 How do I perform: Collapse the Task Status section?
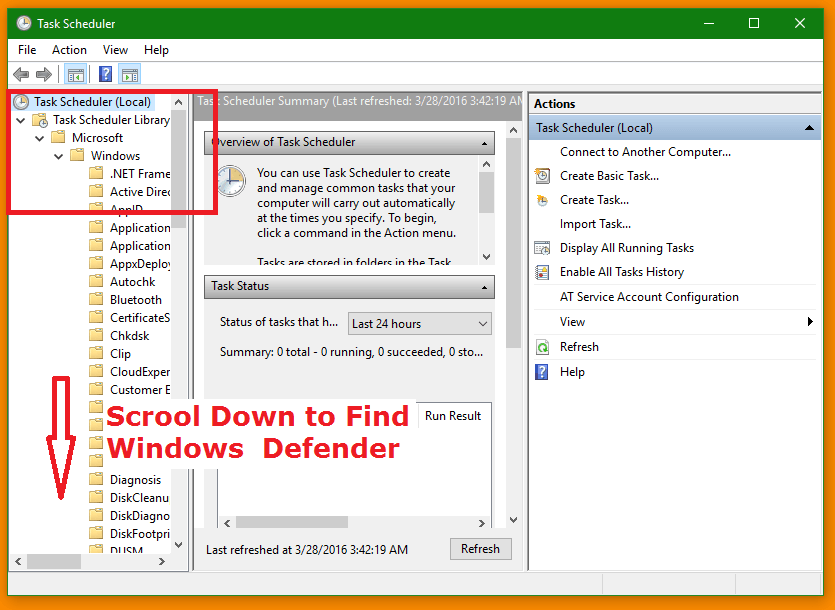485,287
